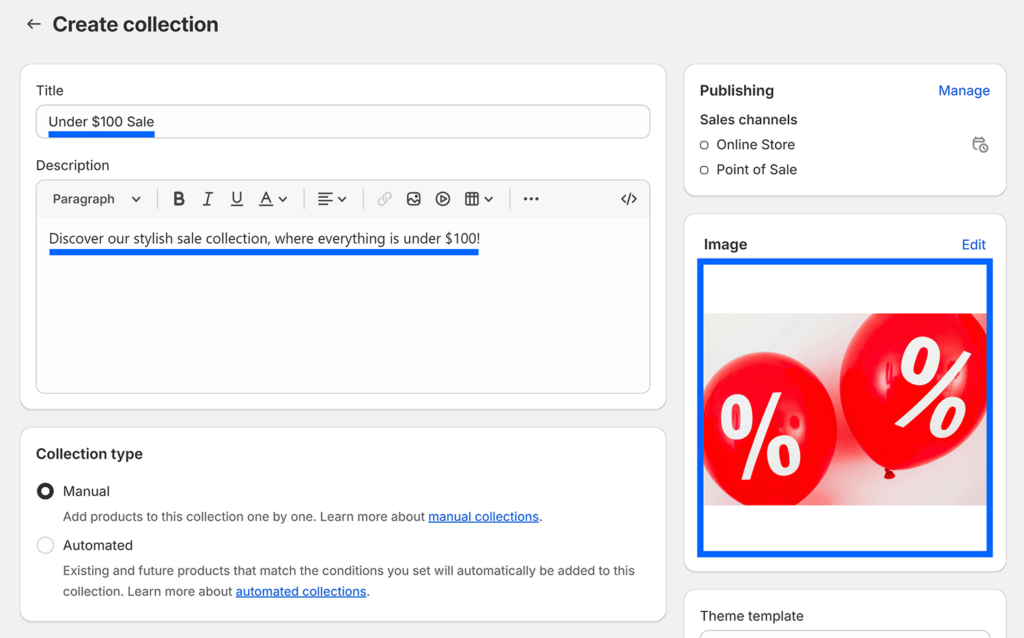Open more formatting options ellipsis

coord(531,199)
